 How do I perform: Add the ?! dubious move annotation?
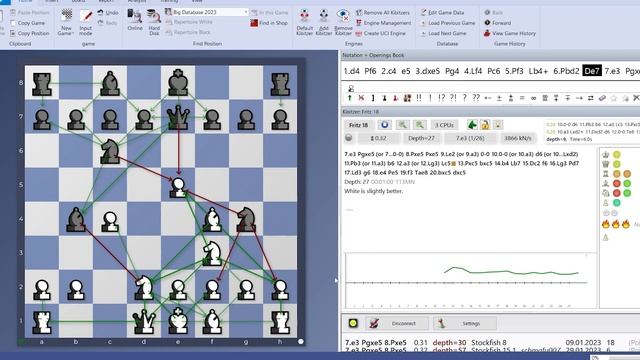coord(453,98)
